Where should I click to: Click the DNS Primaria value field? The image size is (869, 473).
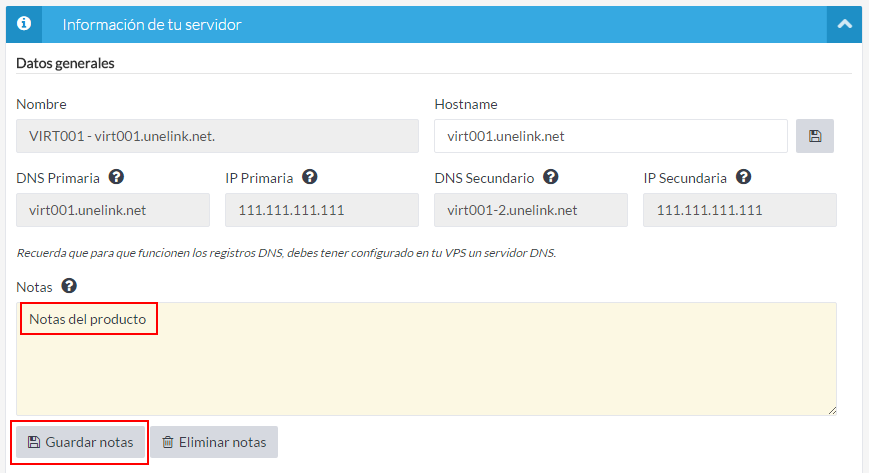coord(113,210)
